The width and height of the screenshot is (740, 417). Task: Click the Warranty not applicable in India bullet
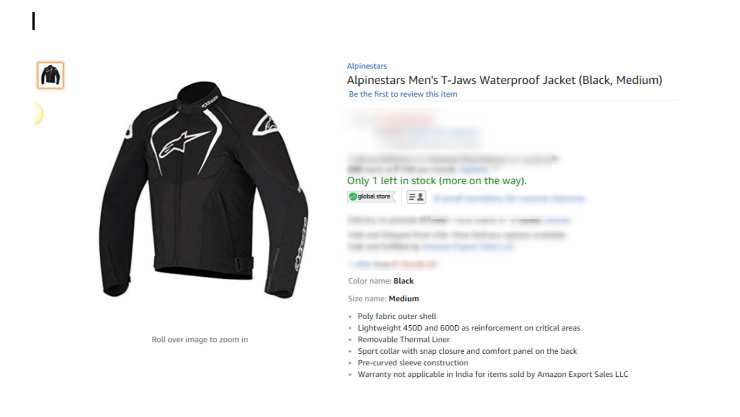point(493,375)
